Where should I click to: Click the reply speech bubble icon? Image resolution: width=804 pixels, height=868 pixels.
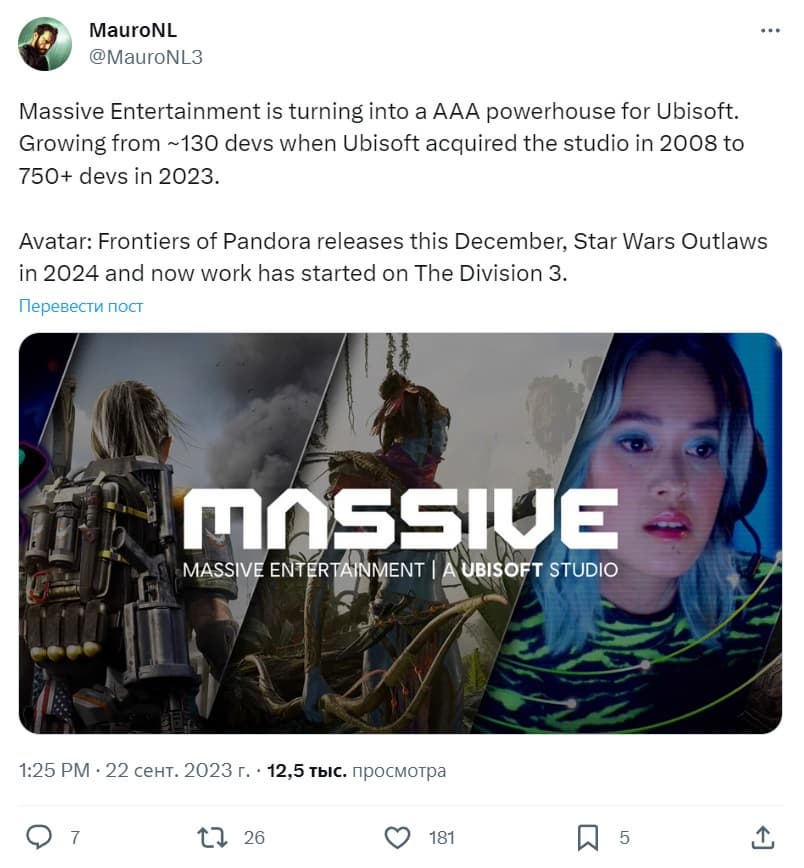pyautogui.click(x=39, y=837)
